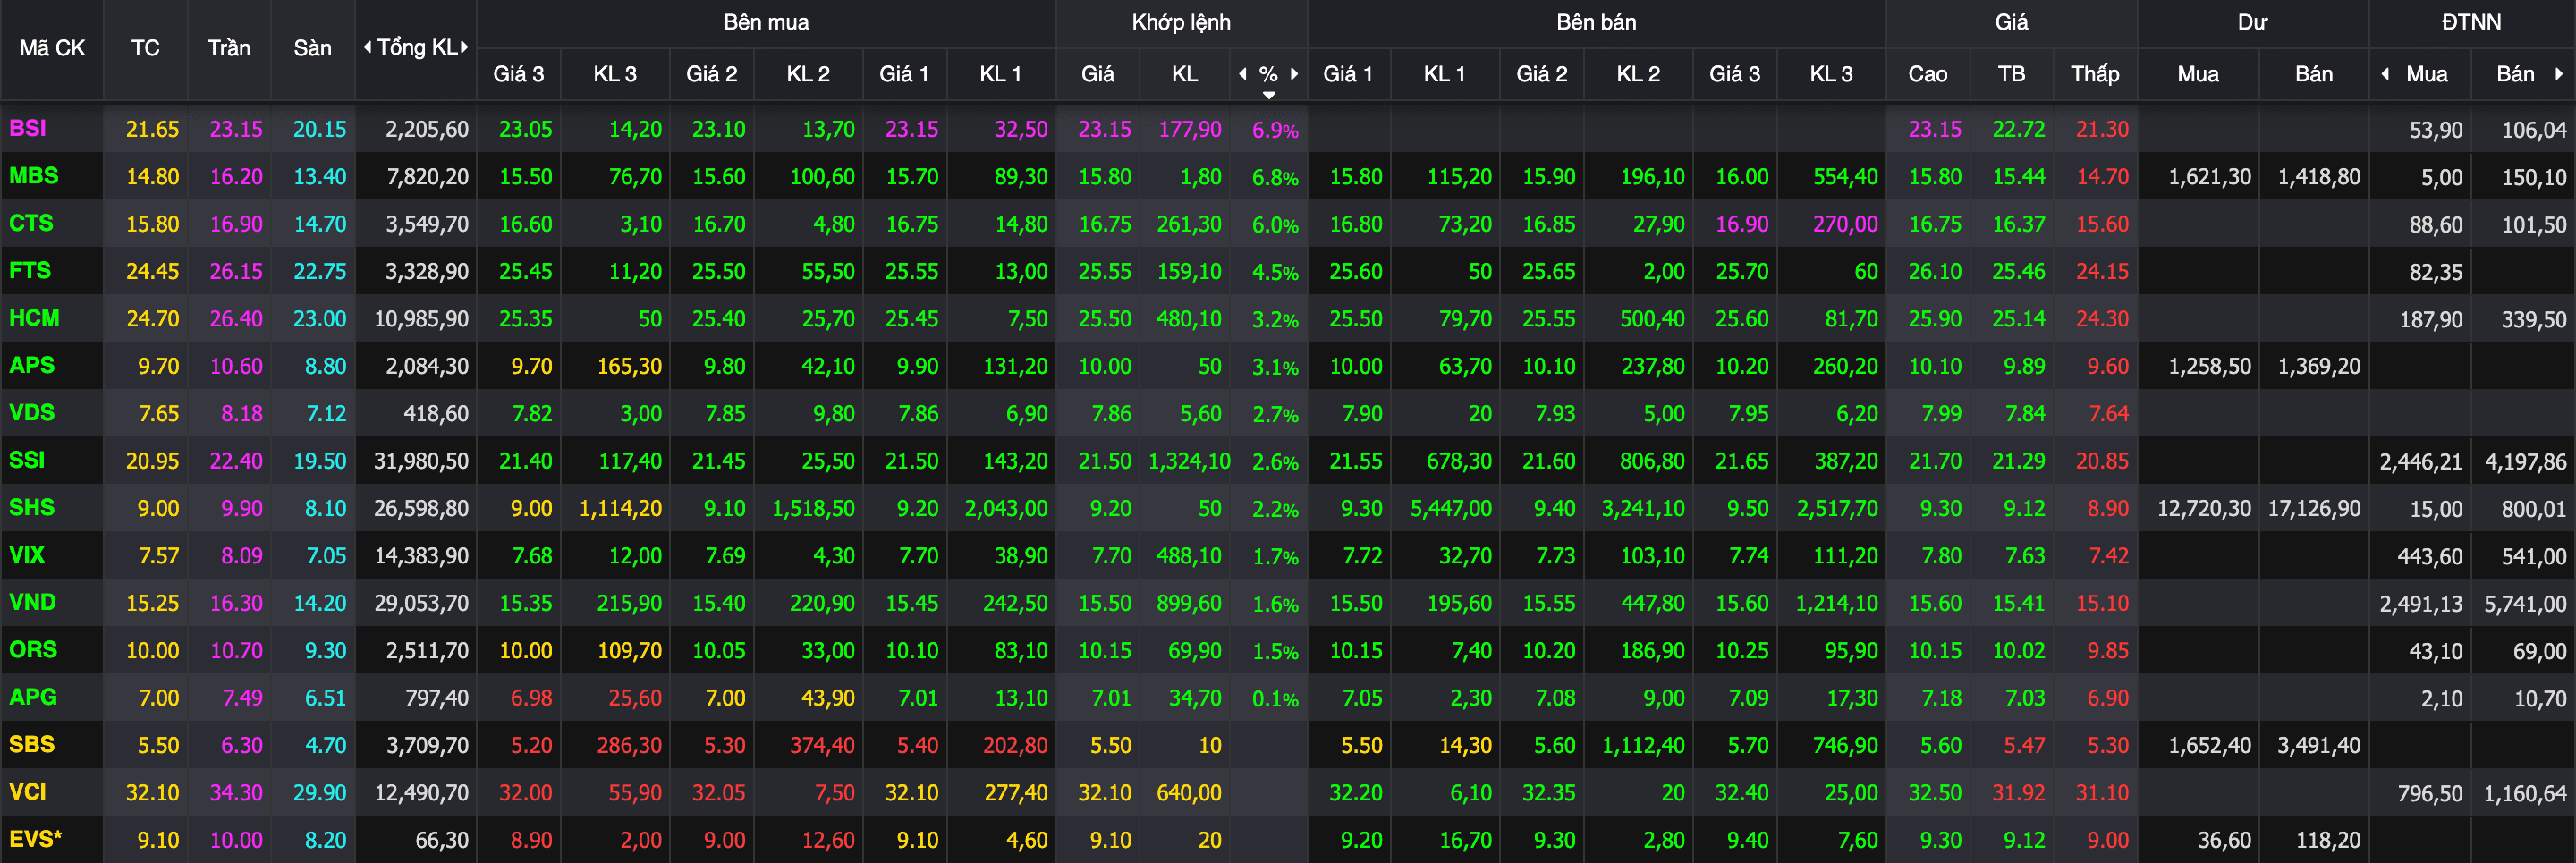Click the Bên bán group header
2576x863 pixels.
tap(1596, 22)
